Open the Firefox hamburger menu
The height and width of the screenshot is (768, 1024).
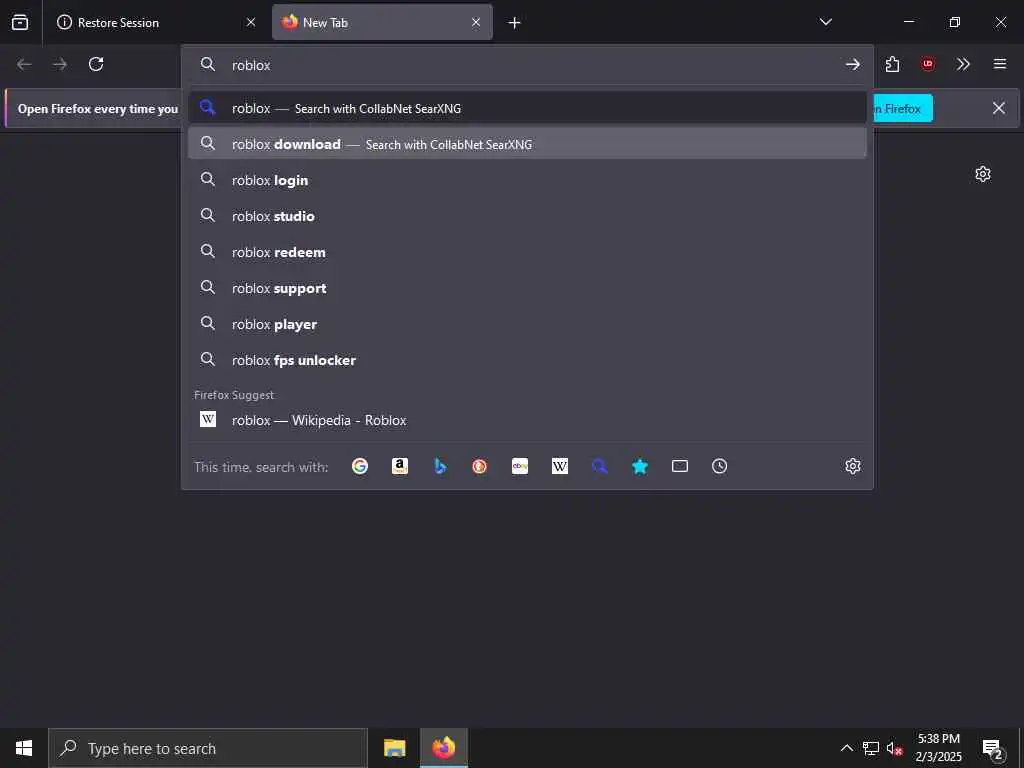coord(1000,64)
